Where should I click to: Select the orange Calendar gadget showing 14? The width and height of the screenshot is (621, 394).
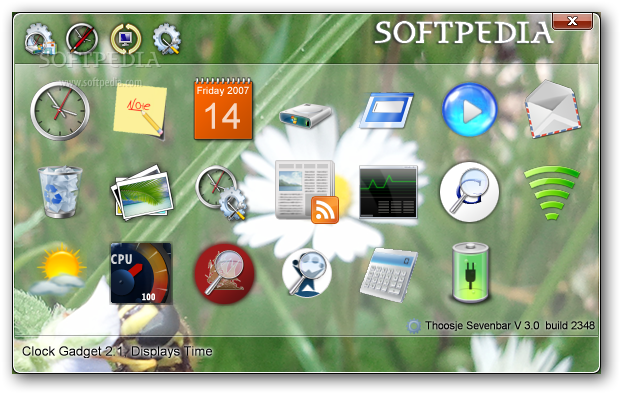223,108
